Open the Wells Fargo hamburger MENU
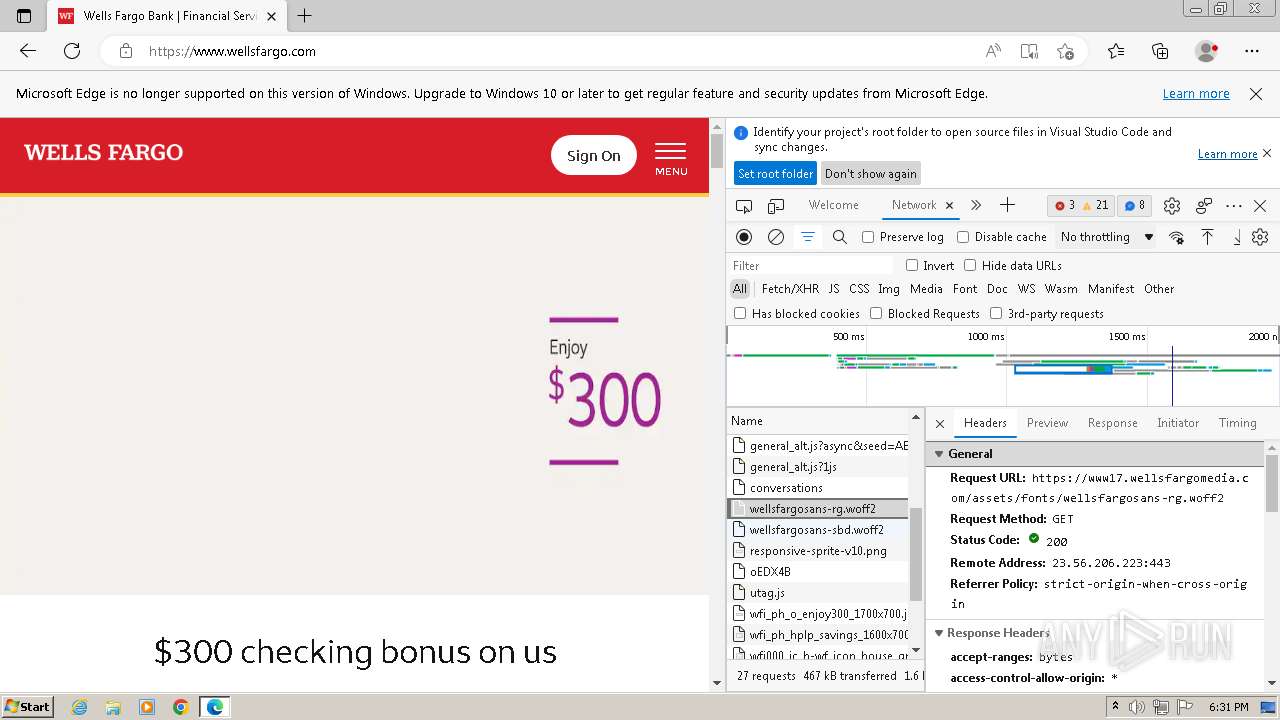Image resolution: width=1280 pixels, height=720 pixels. pos(671,158)
